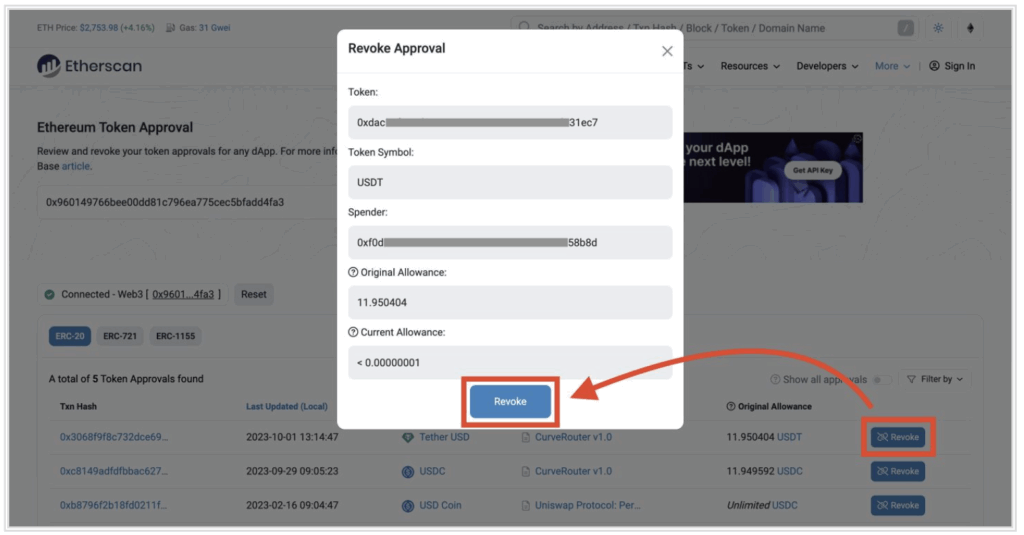Open the Filter by dropdown
1024x535 pixels.
pyautogui.click(x=935, y=380)
